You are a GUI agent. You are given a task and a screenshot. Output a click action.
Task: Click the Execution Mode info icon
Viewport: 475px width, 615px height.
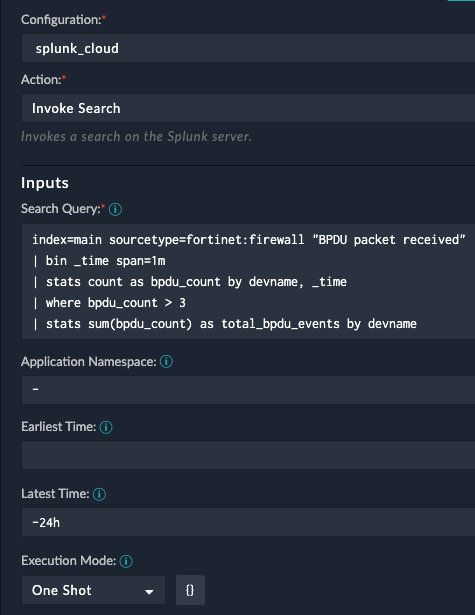[126, 561]
